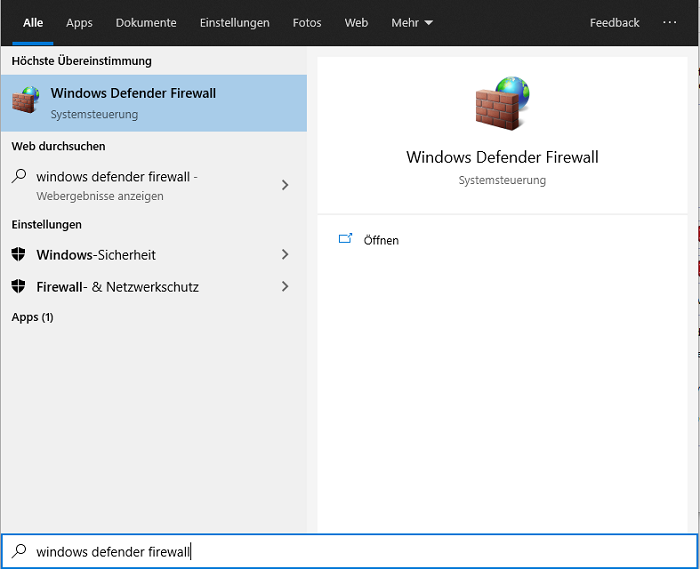Click the large firewall icon in preview pane
This screenshot has width=700, height=569.
click(503, 103)
